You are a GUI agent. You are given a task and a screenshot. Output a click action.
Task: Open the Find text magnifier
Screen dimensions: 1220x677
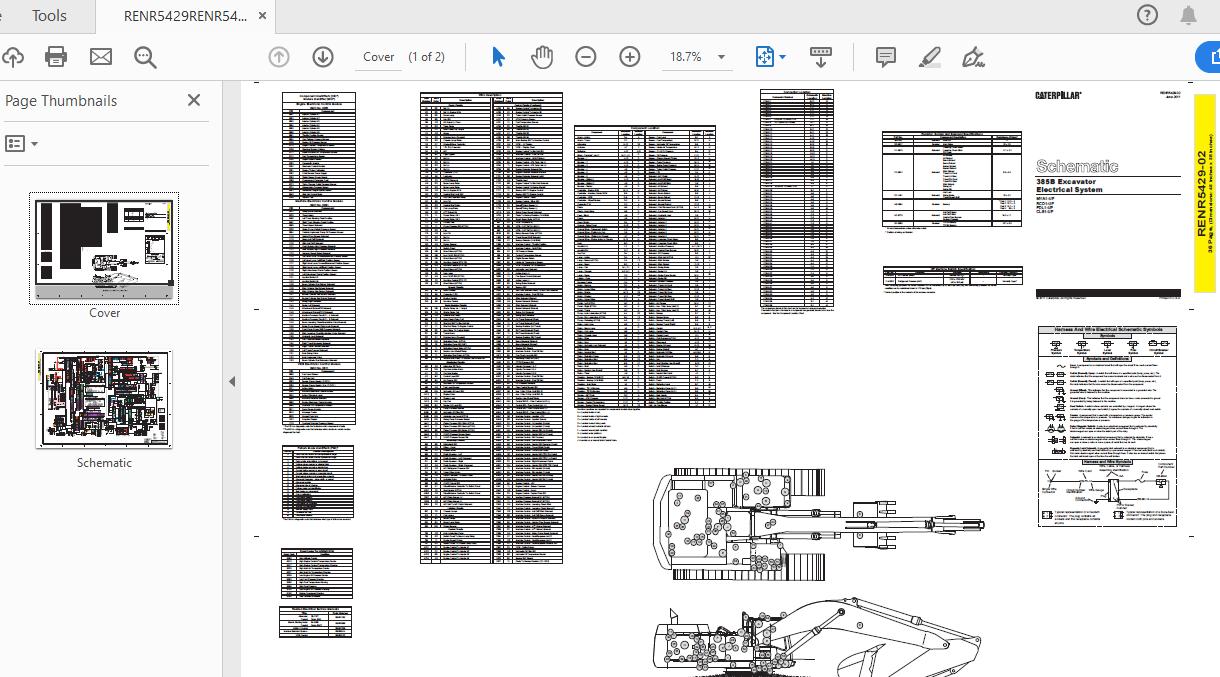click(145, 57)
